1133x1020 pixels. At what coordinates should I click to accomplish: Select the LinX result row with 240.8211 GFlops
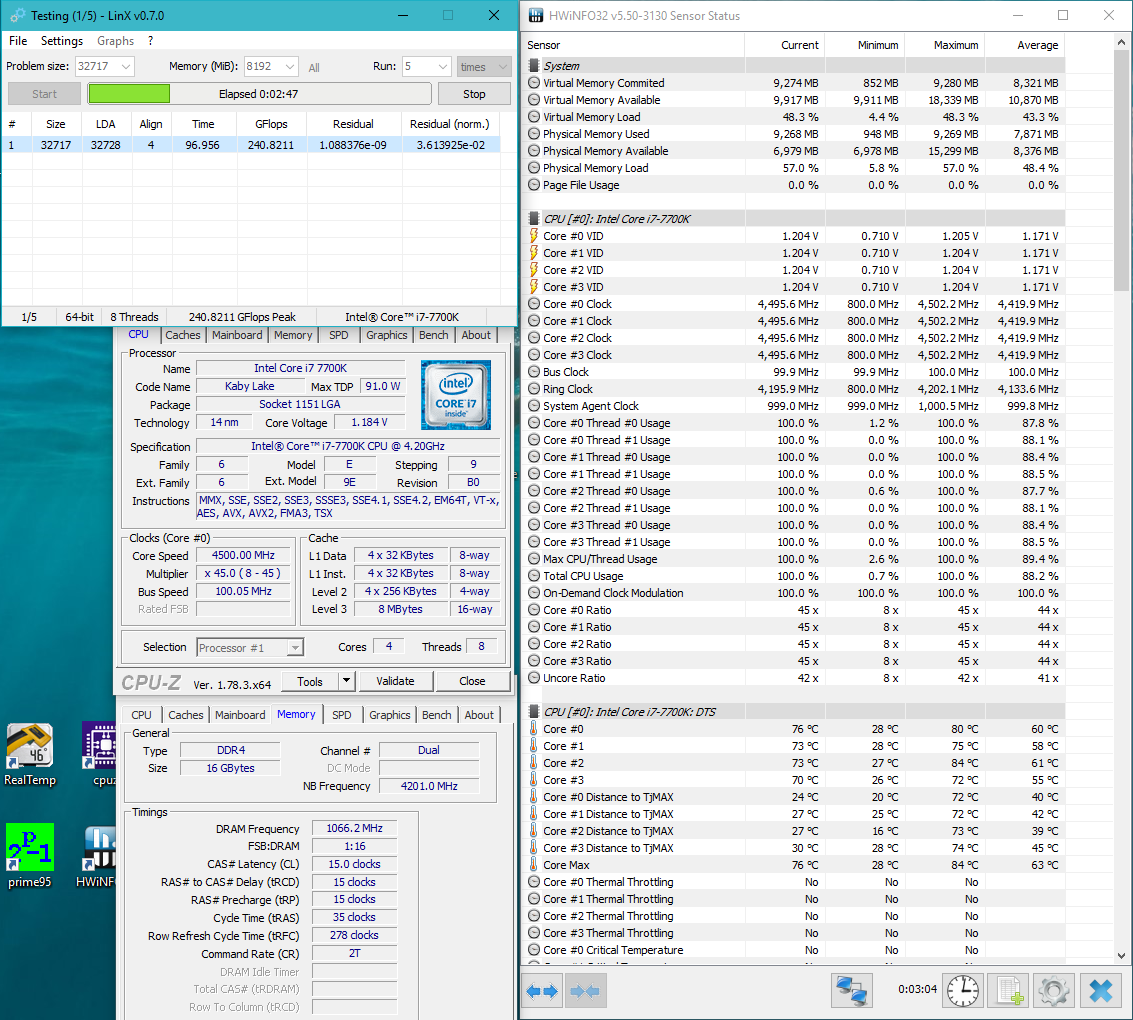251,145
